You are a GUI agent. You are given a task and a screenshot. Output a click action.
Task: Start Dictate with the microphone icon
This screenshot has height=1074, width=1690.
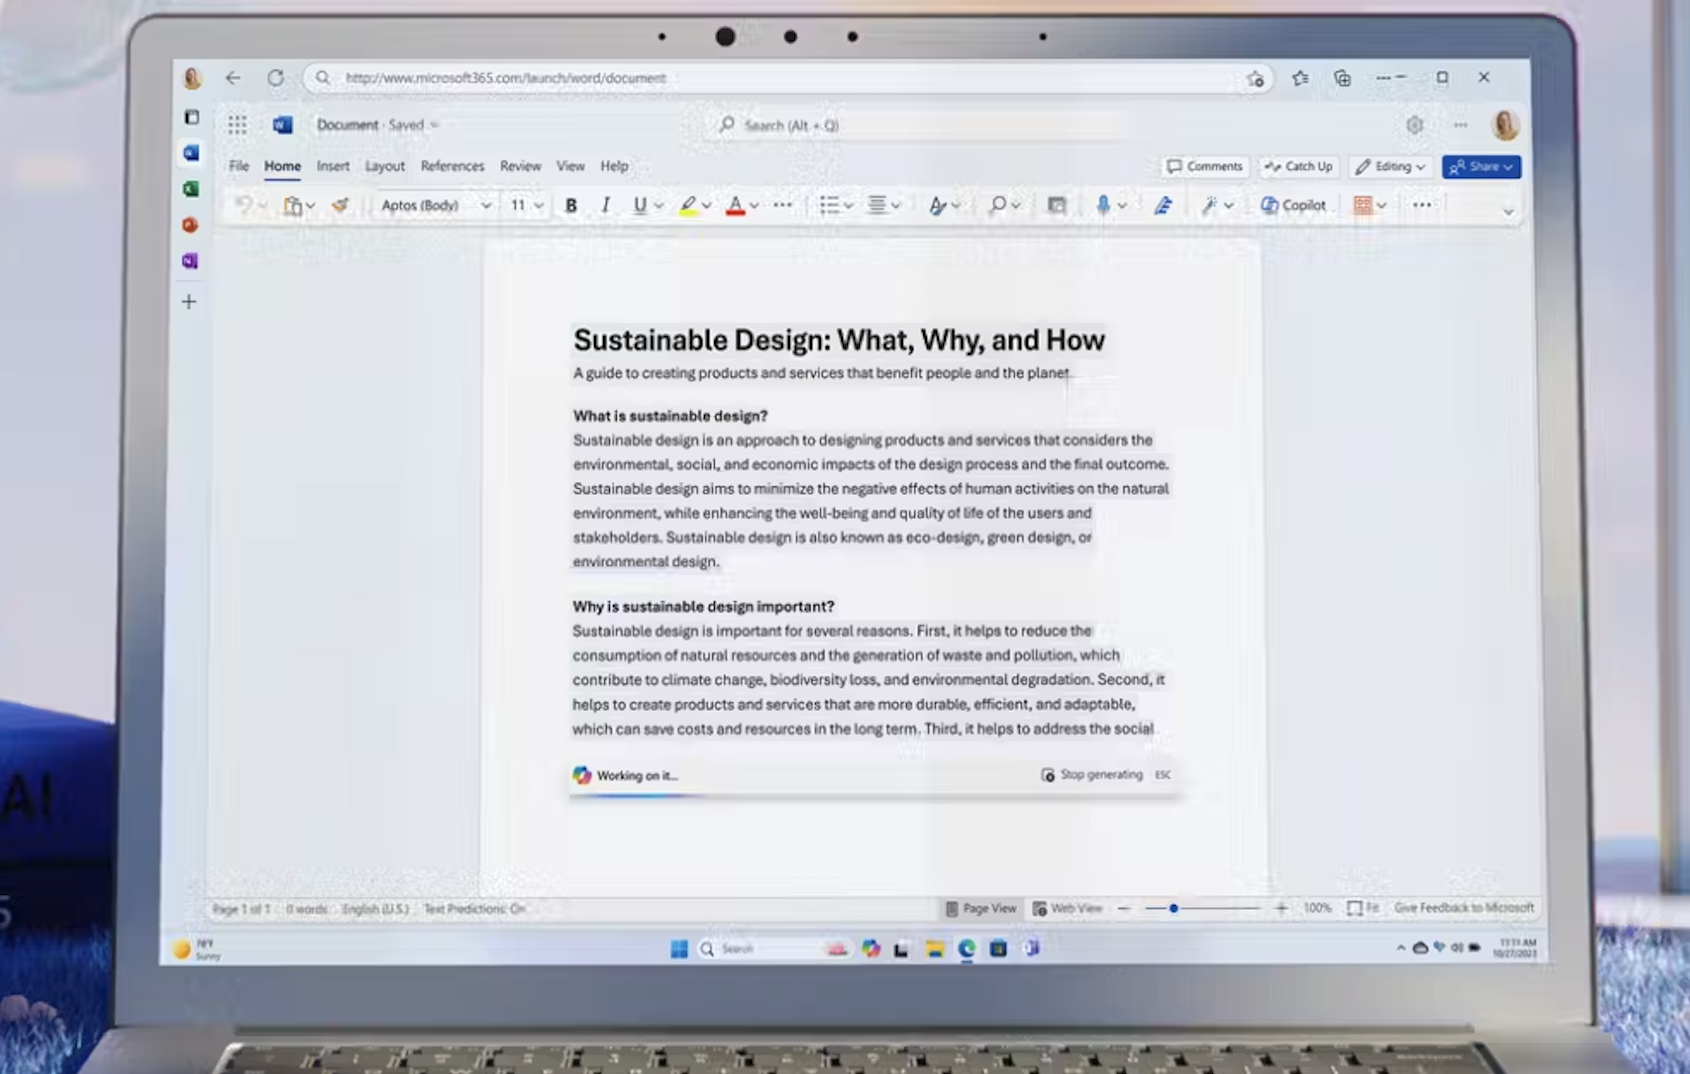click(x=1103, y=205)
